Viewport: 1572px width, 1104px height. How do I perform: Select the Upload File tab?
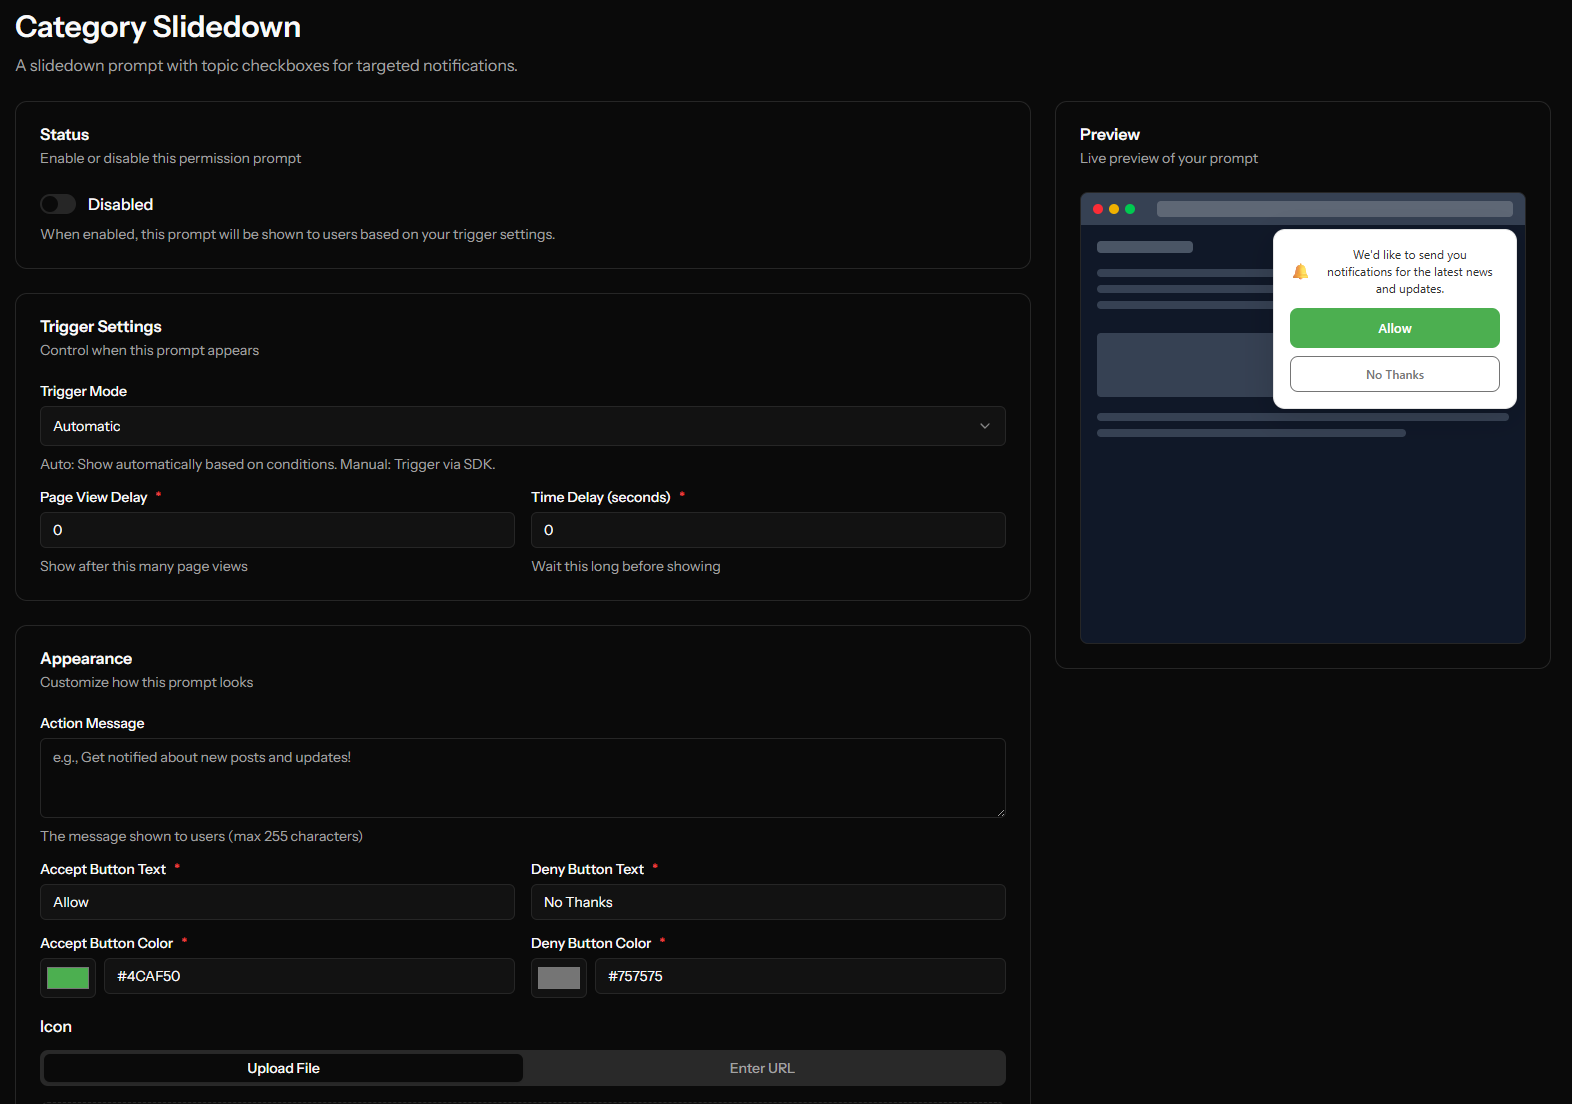[x=283, y=1068]
